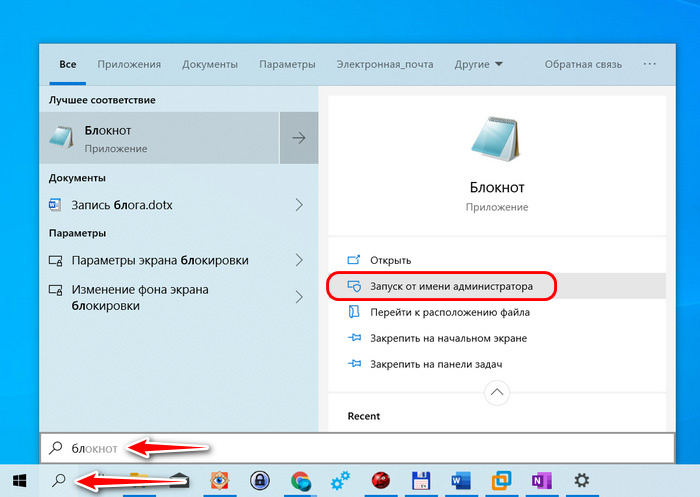Viewport: 700px width, 497px height.
Task: Click the Word document icon for Запись блога
Action: click(55, 205)
